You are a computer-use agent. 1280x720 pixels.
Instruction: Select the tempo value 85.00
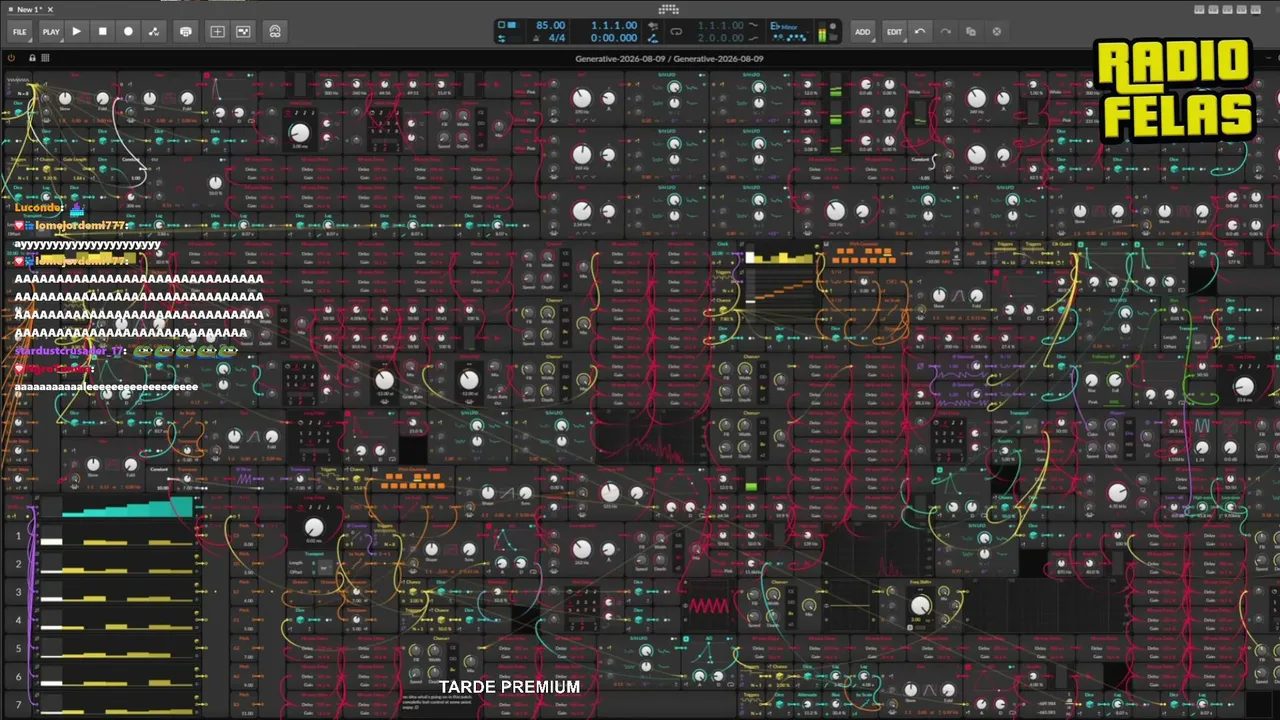pos(550,25)
